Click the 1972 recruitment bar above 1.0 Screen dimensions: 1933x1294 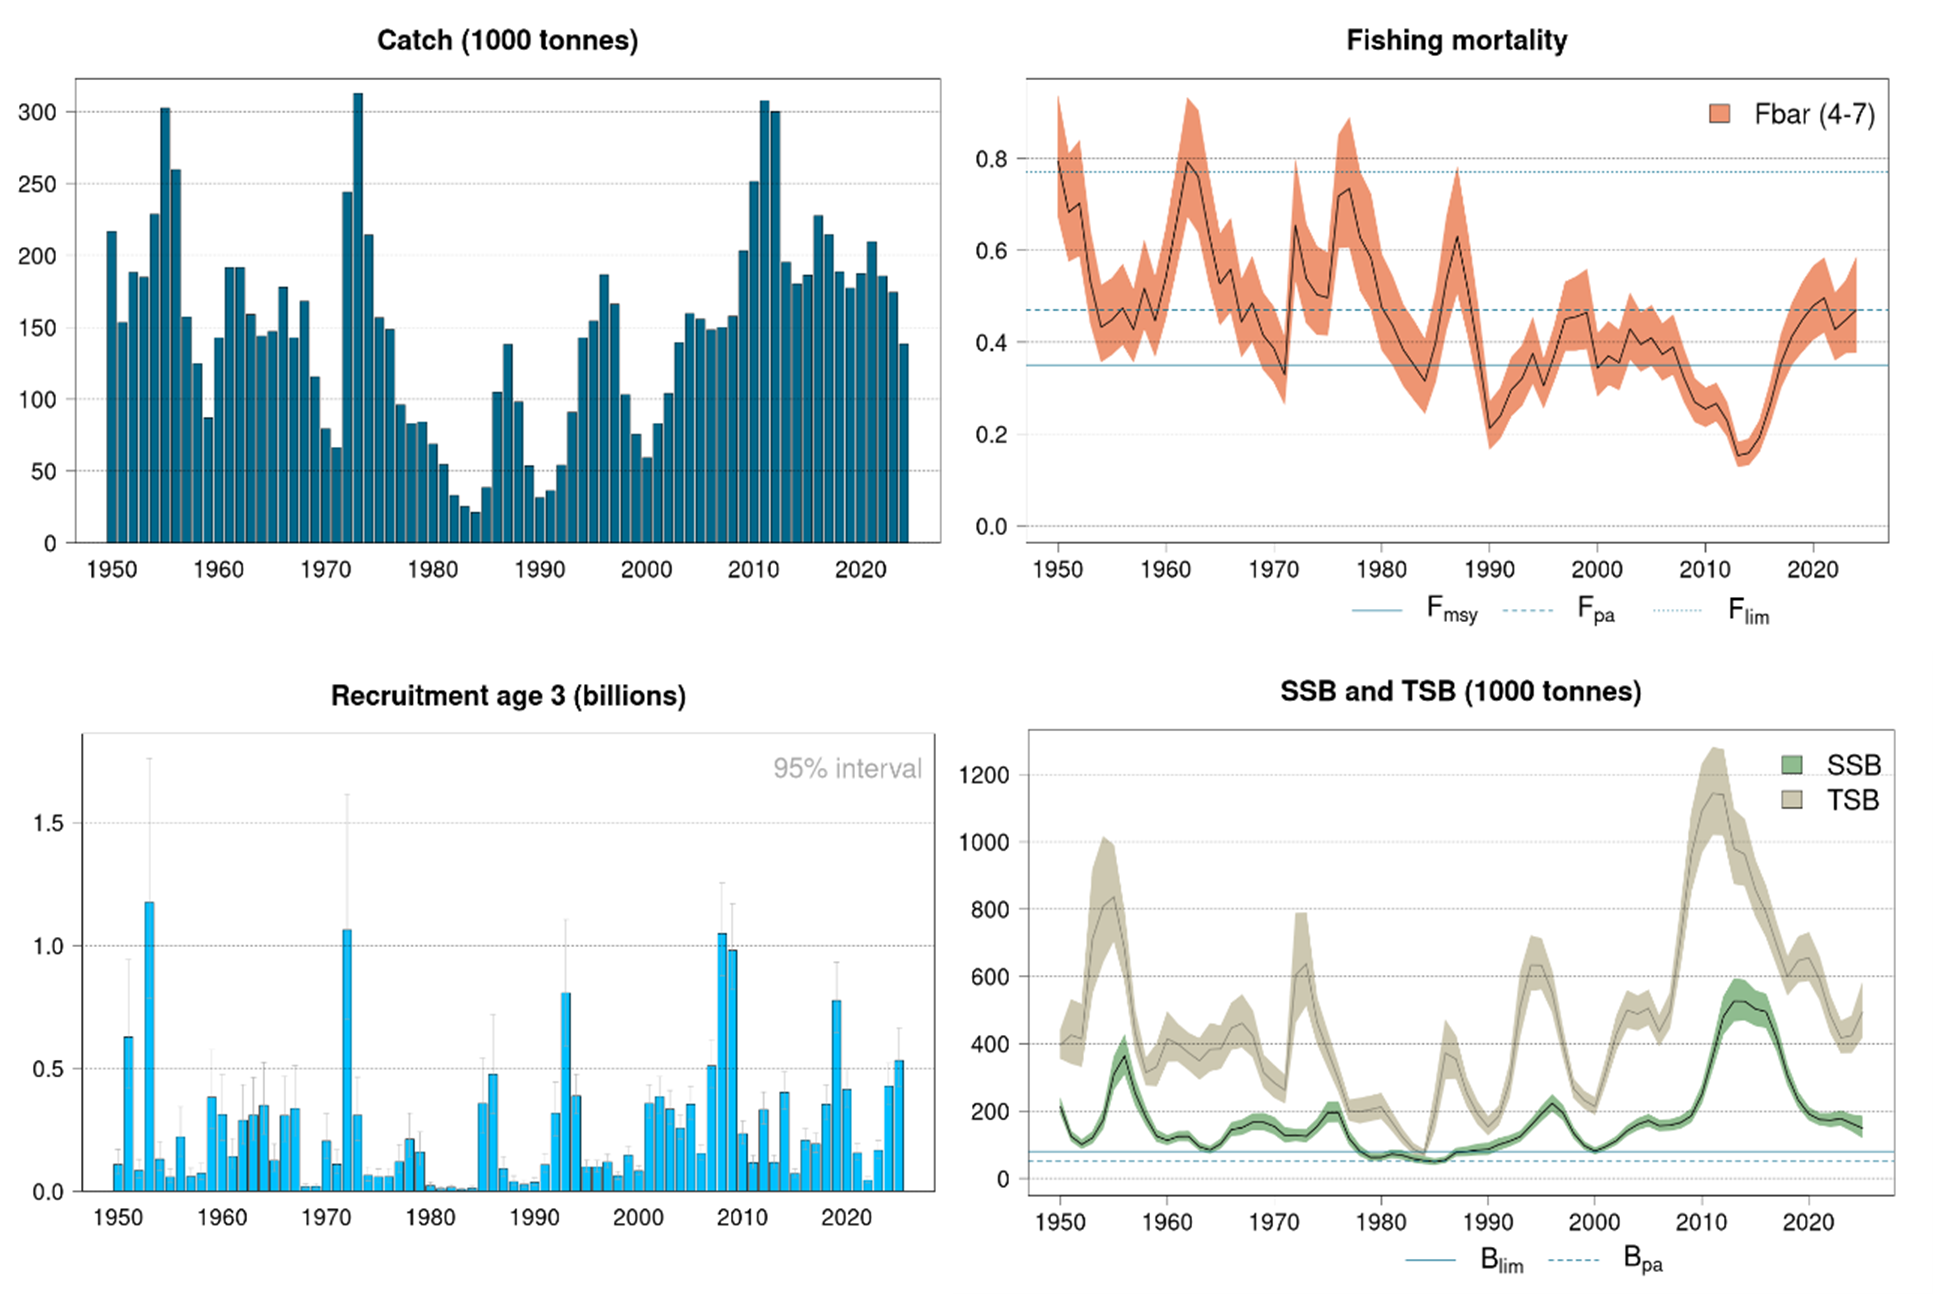[347, 1060]
